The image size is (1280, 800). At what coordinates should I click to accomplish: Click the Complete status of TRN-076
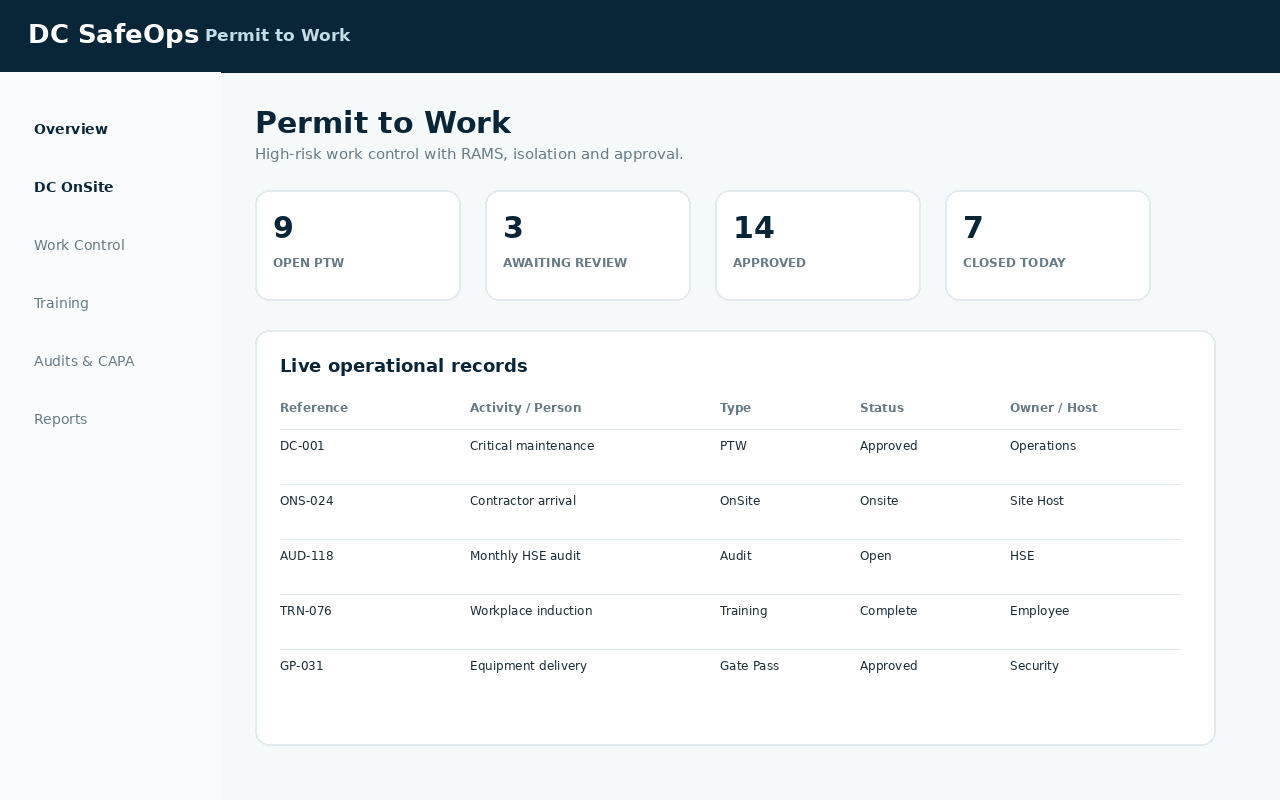888,611
